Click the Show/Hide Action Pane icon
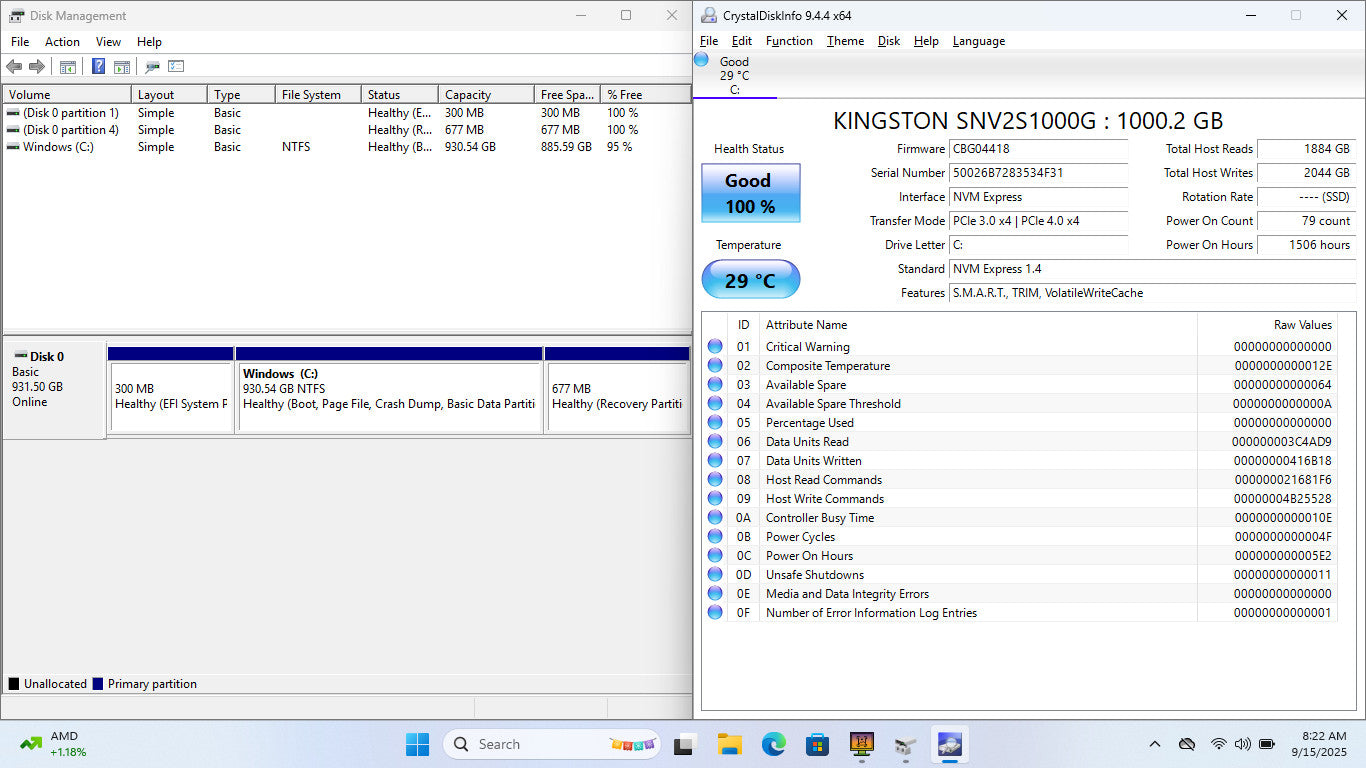The width and height of the screenshot is (1366, 768). pyautogui.click(x=122, y=67)
